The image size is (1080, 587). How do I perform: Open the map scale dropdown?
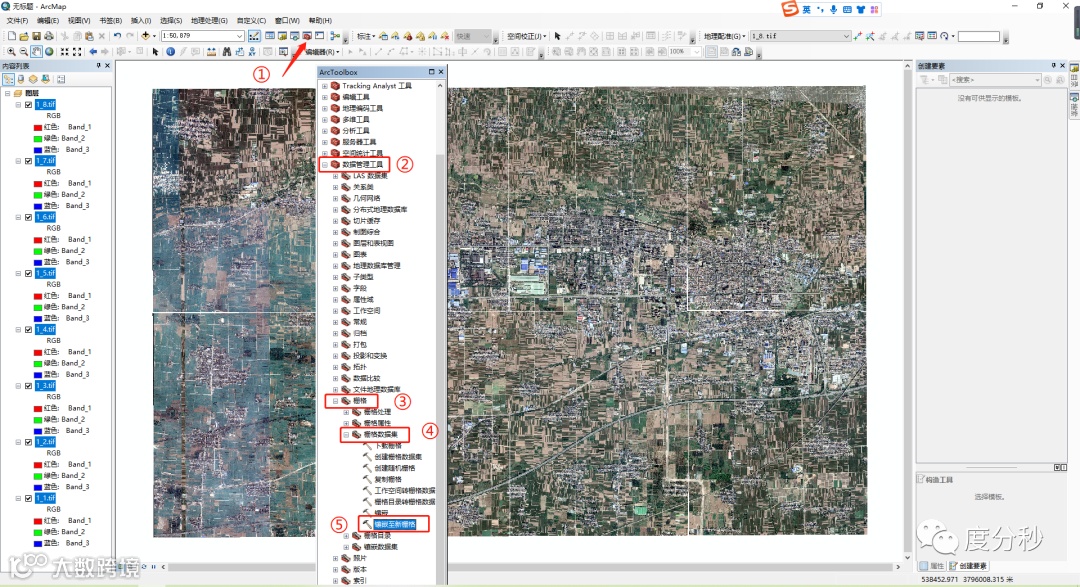tap(240, 36)
